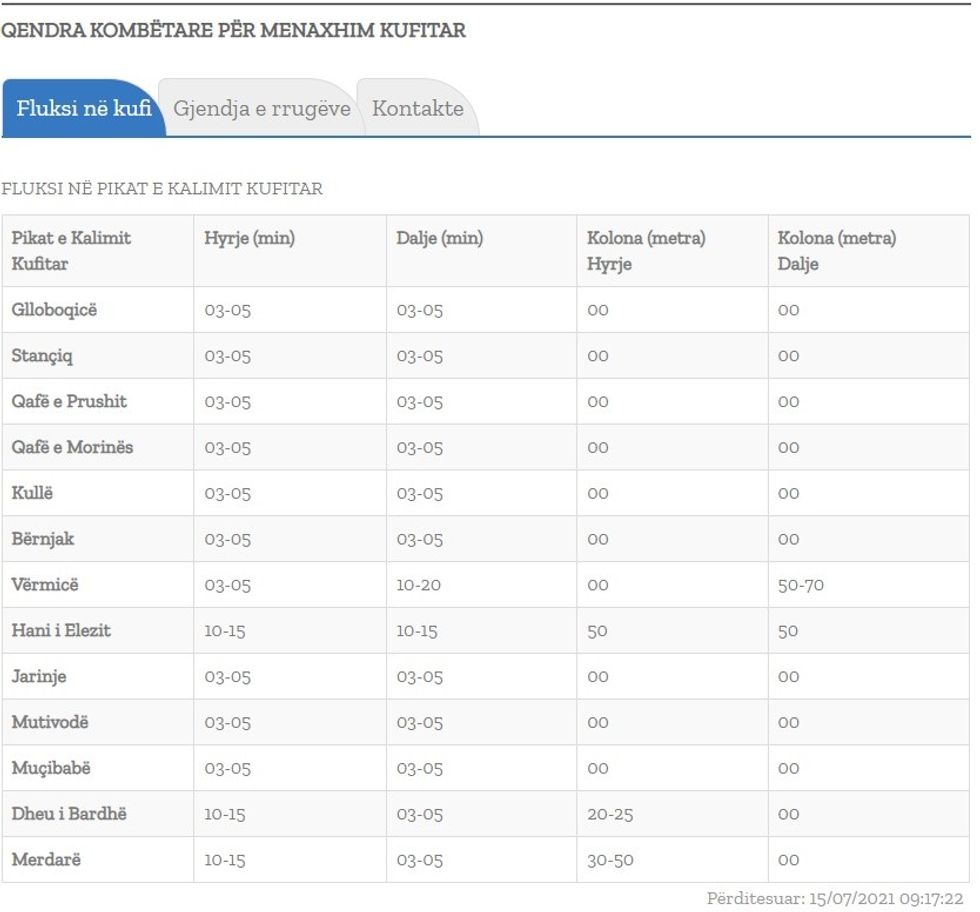Image resolution: width=980 pixels, height=912 pixels.
Task: Click the Qendra Kombëtare për Menaxhim Kufitar heading
Action: coord(233,30)
